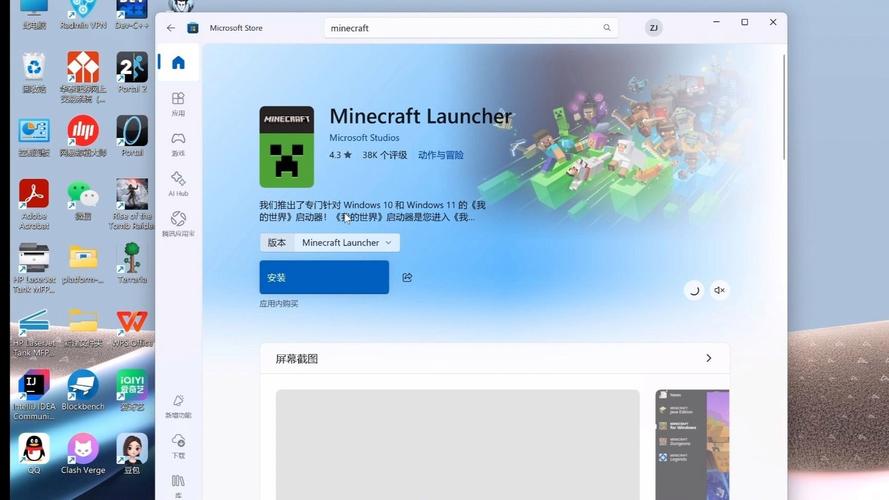889x500 pixels.
Task: Go to the Store Home page
Action: tap(178, 63)
